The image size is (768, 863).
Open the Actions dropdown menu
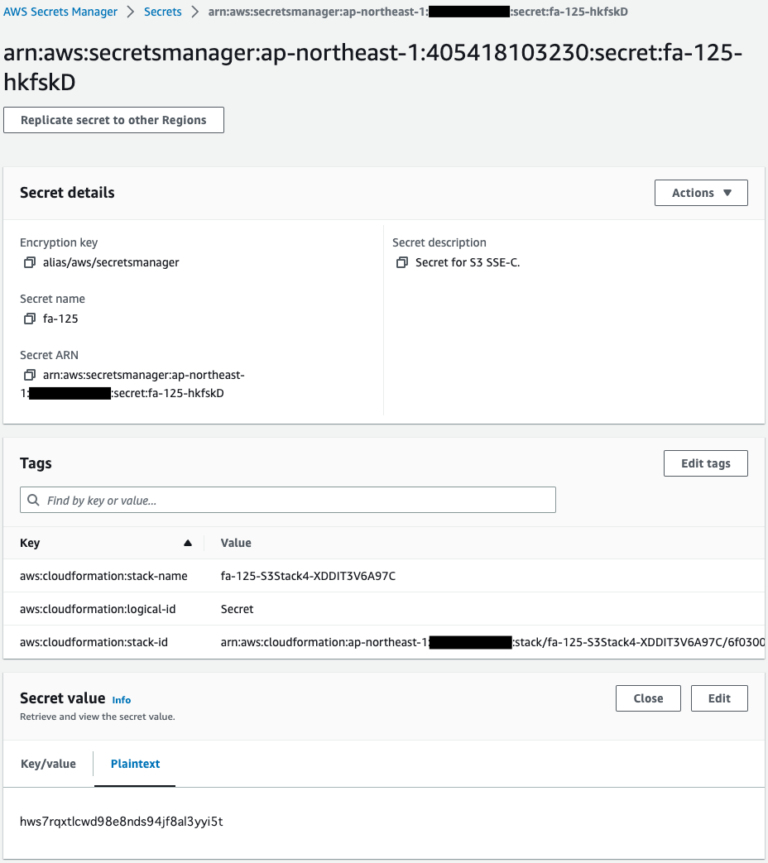(701, 193)
